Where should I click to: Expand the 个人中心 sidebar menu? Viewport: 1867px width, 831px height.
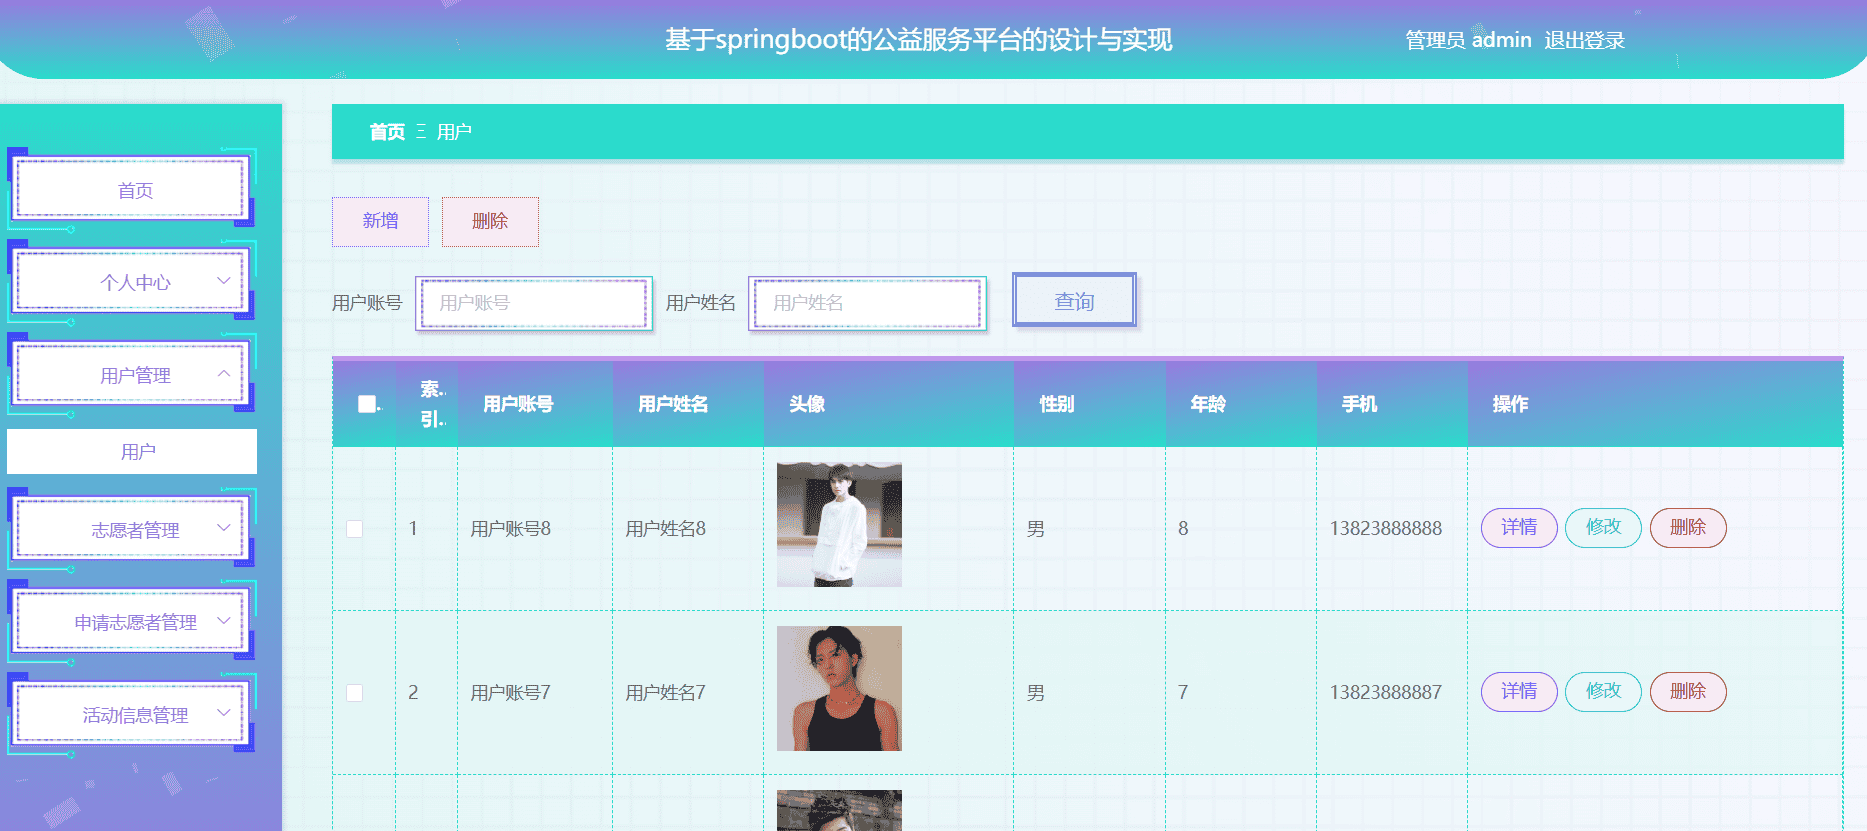pyautogui.click(x=131, y=282)
